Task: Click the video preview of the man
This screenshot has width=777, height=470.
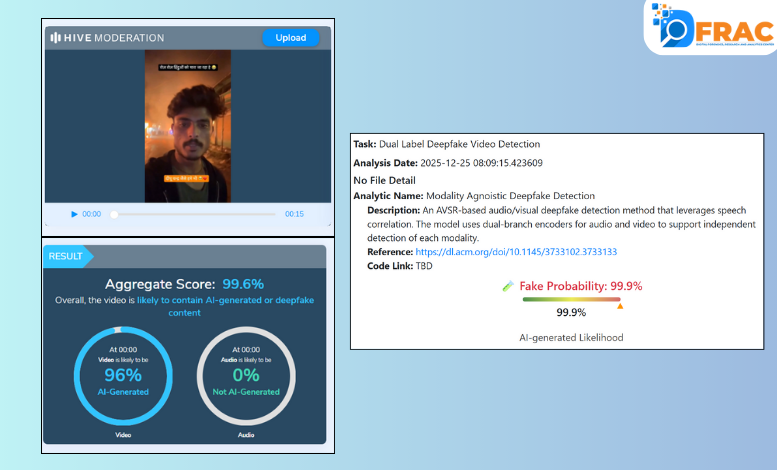Action: pyautogui.click(x=187, y=130)
